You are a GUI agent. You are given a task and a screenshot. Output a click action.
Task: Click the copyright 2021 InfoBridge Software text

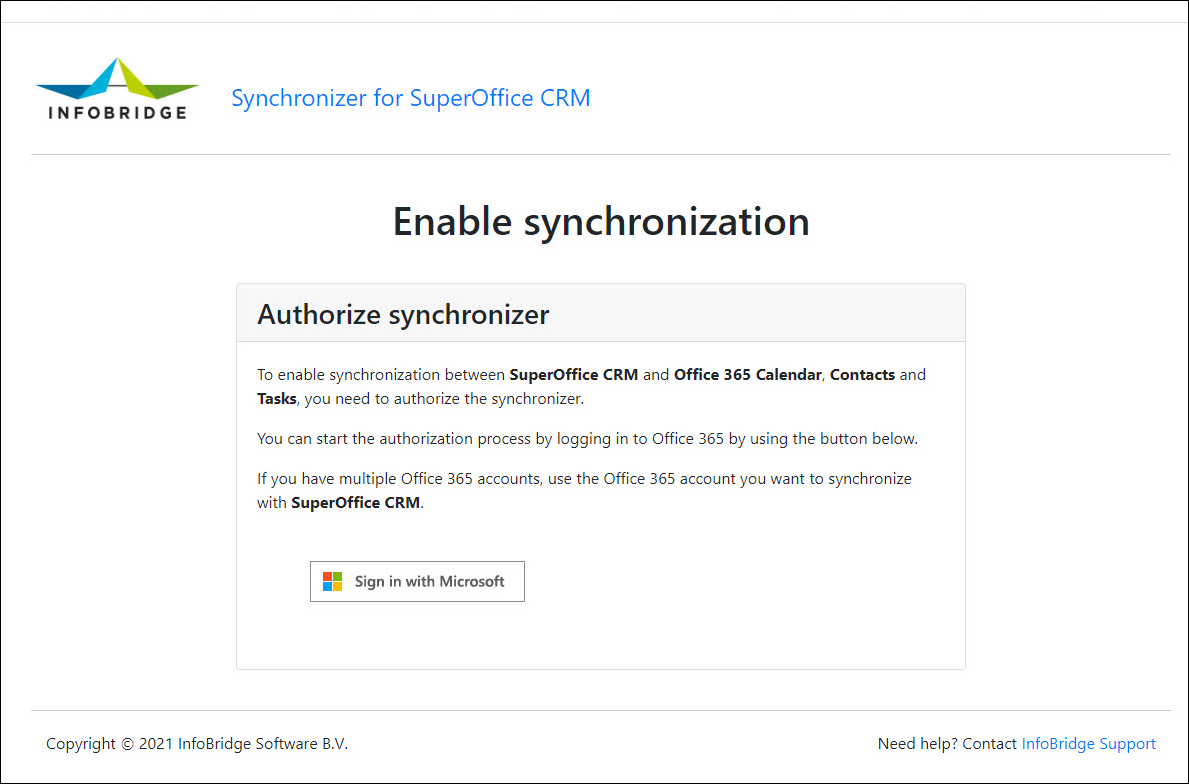(x=197, y=743)
